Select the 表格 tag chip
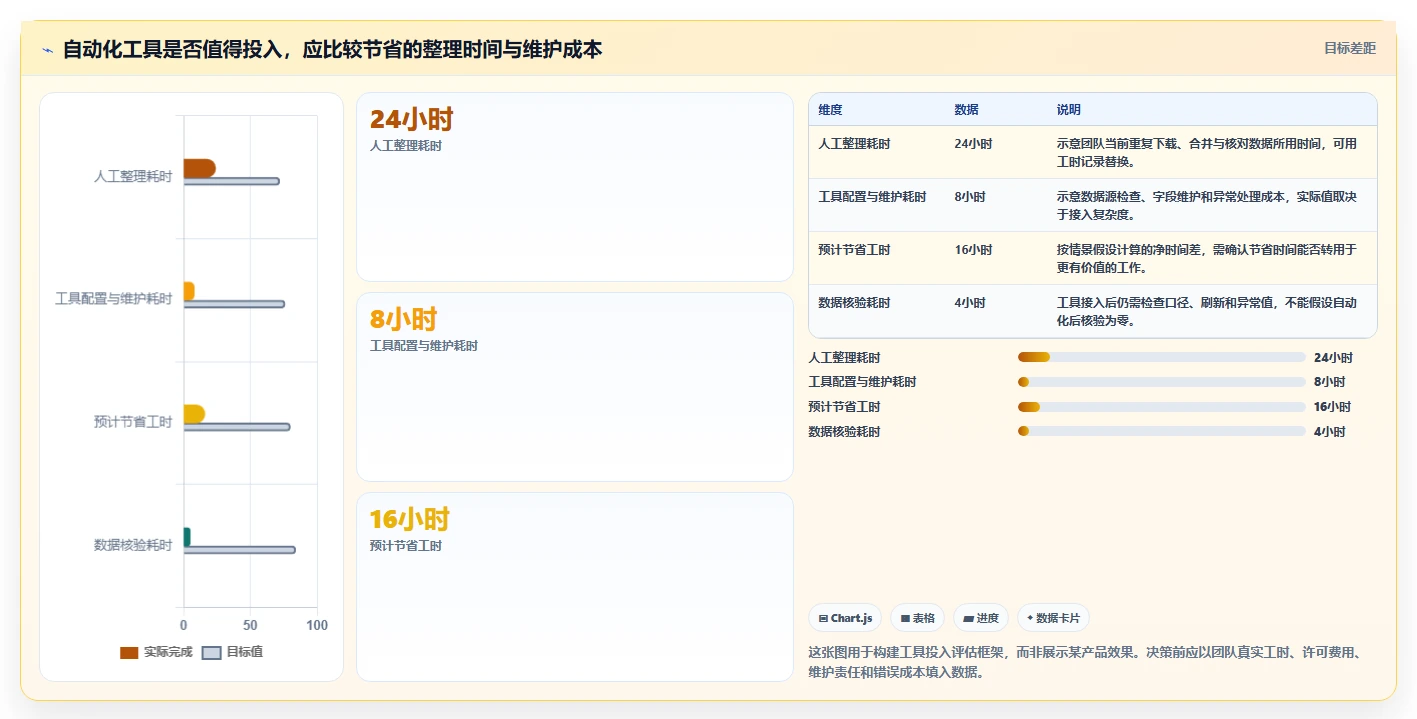 [x=917, y=618]
